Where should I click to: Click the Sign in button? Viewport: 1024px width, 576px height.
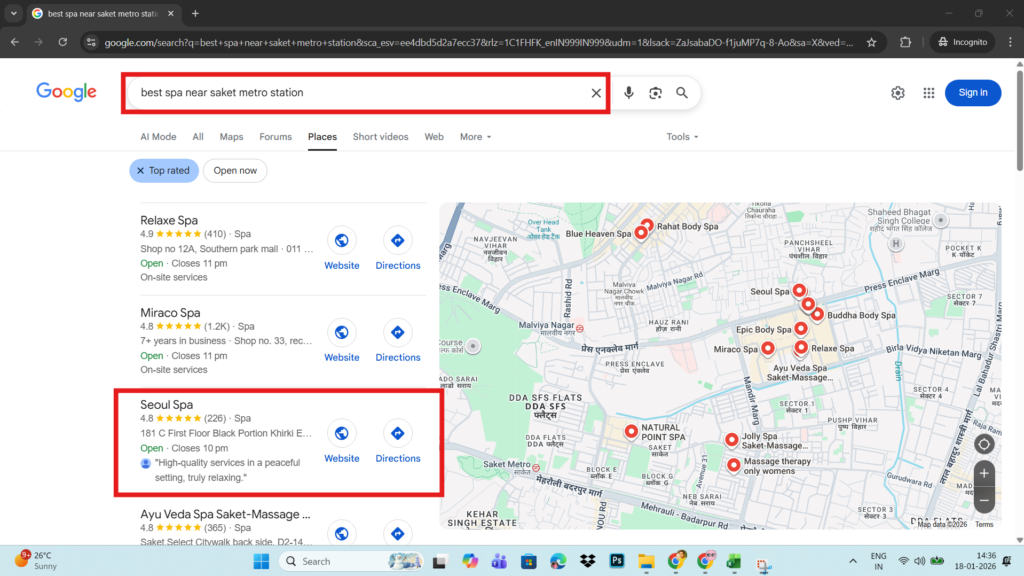[x=972, y=92]
